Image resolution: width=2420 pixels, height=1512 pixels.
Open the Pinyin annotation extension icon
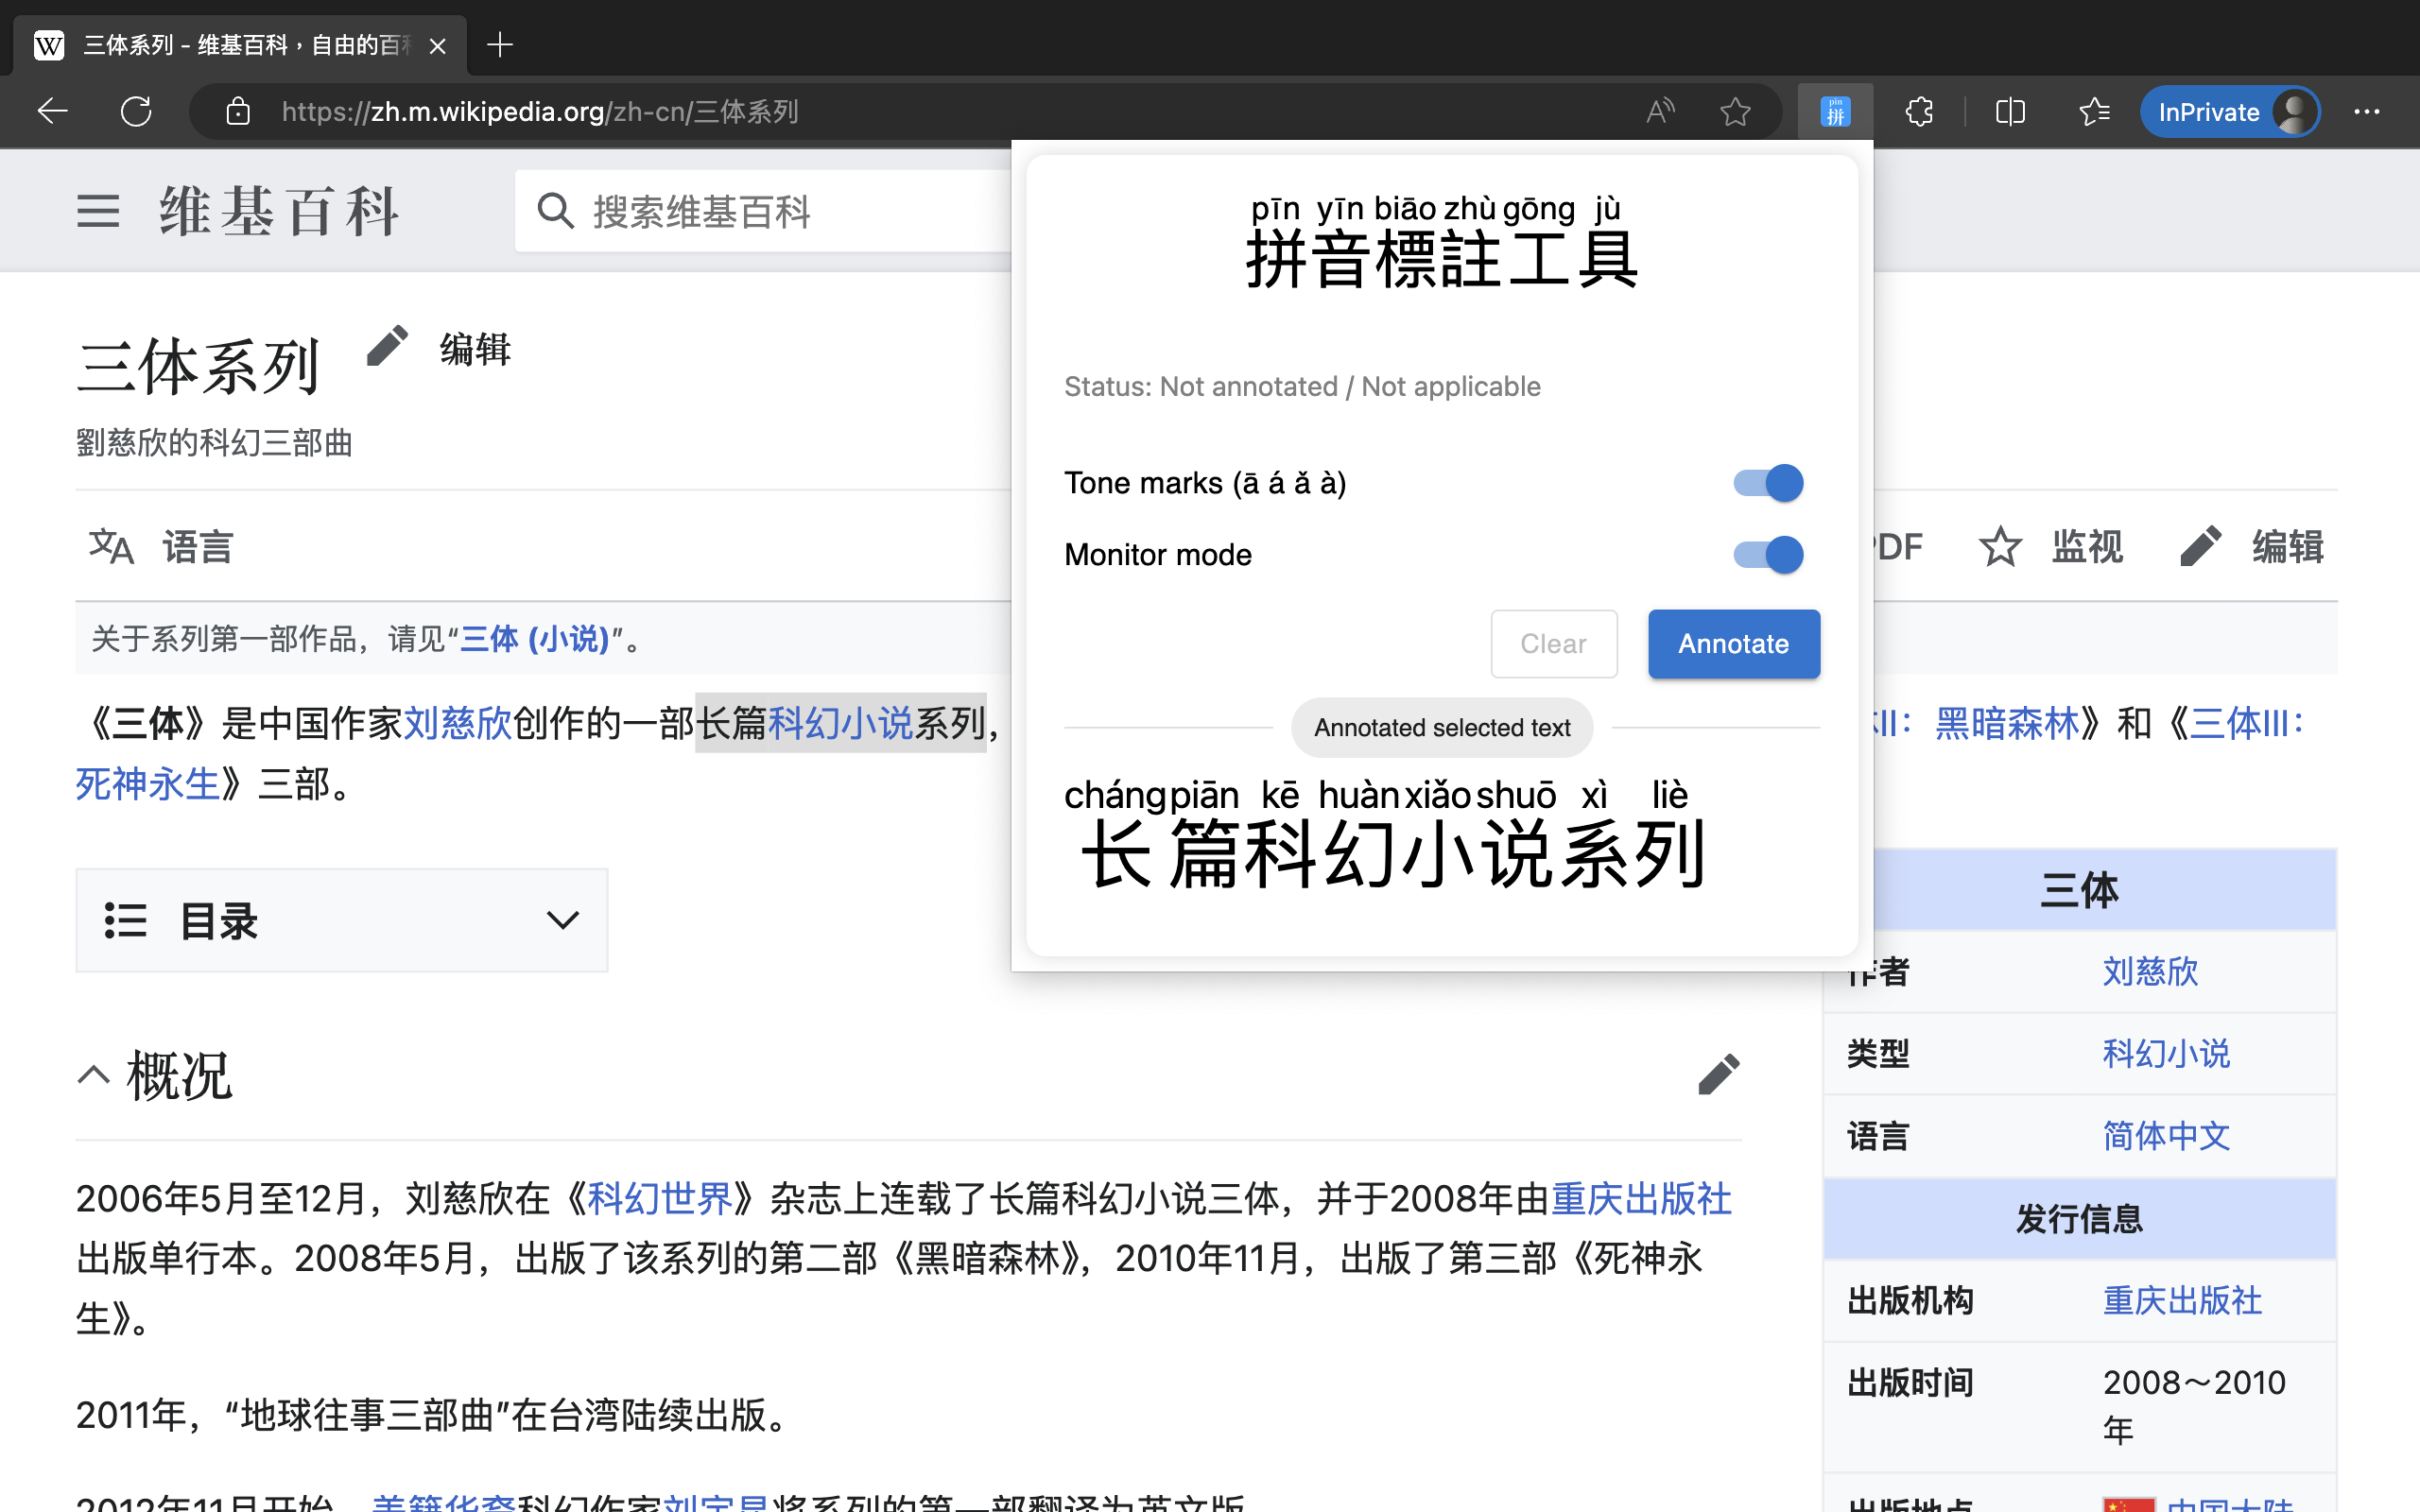point(1835,111)
